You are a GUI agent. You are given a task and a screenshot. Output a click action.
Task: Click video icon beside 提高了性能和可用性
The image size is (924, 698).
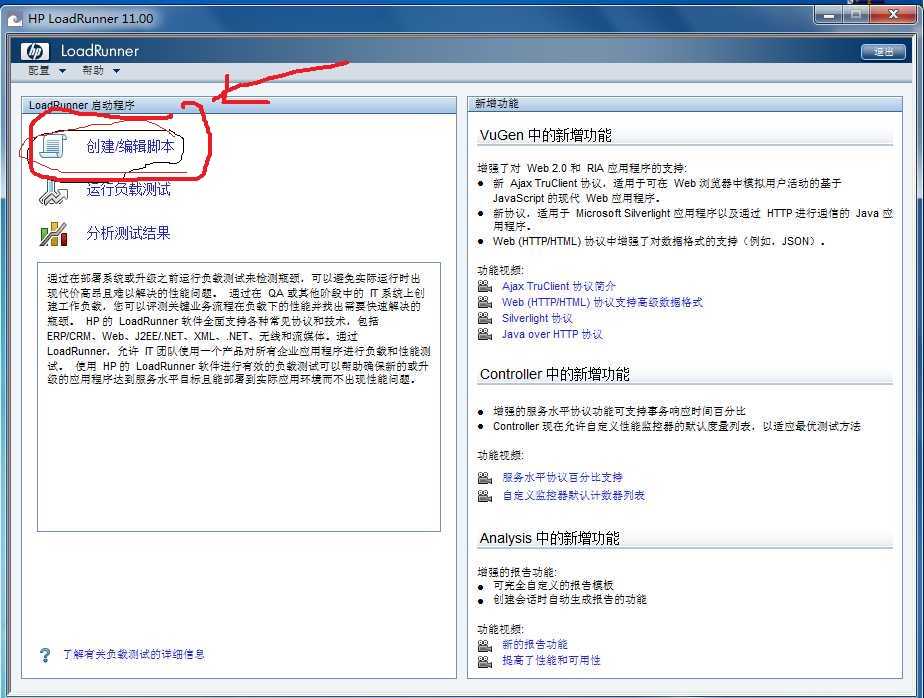point(485,661)
